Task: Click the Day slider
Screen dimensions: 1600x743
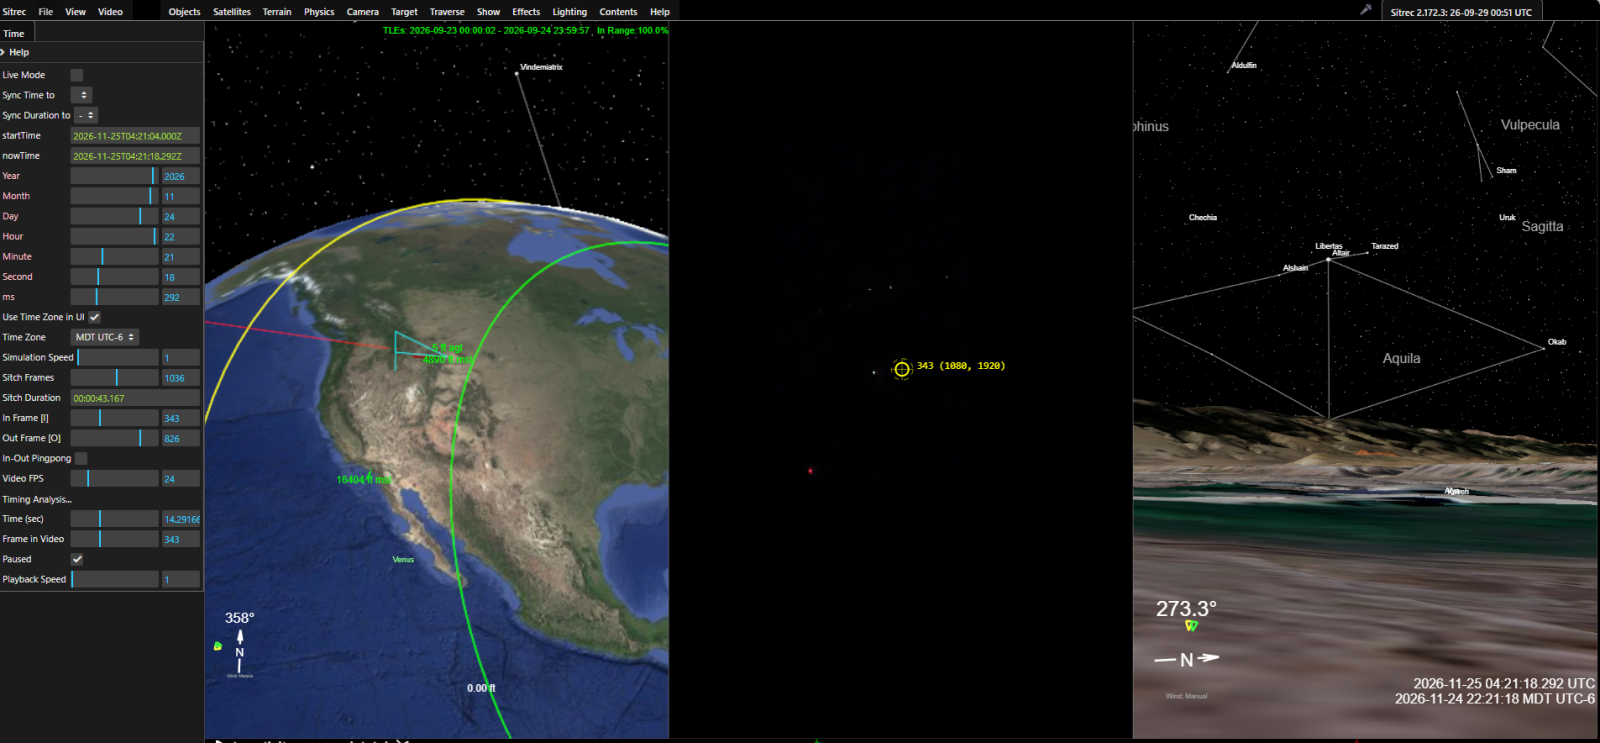Action: pyautogui.click(x=114, y=216)
